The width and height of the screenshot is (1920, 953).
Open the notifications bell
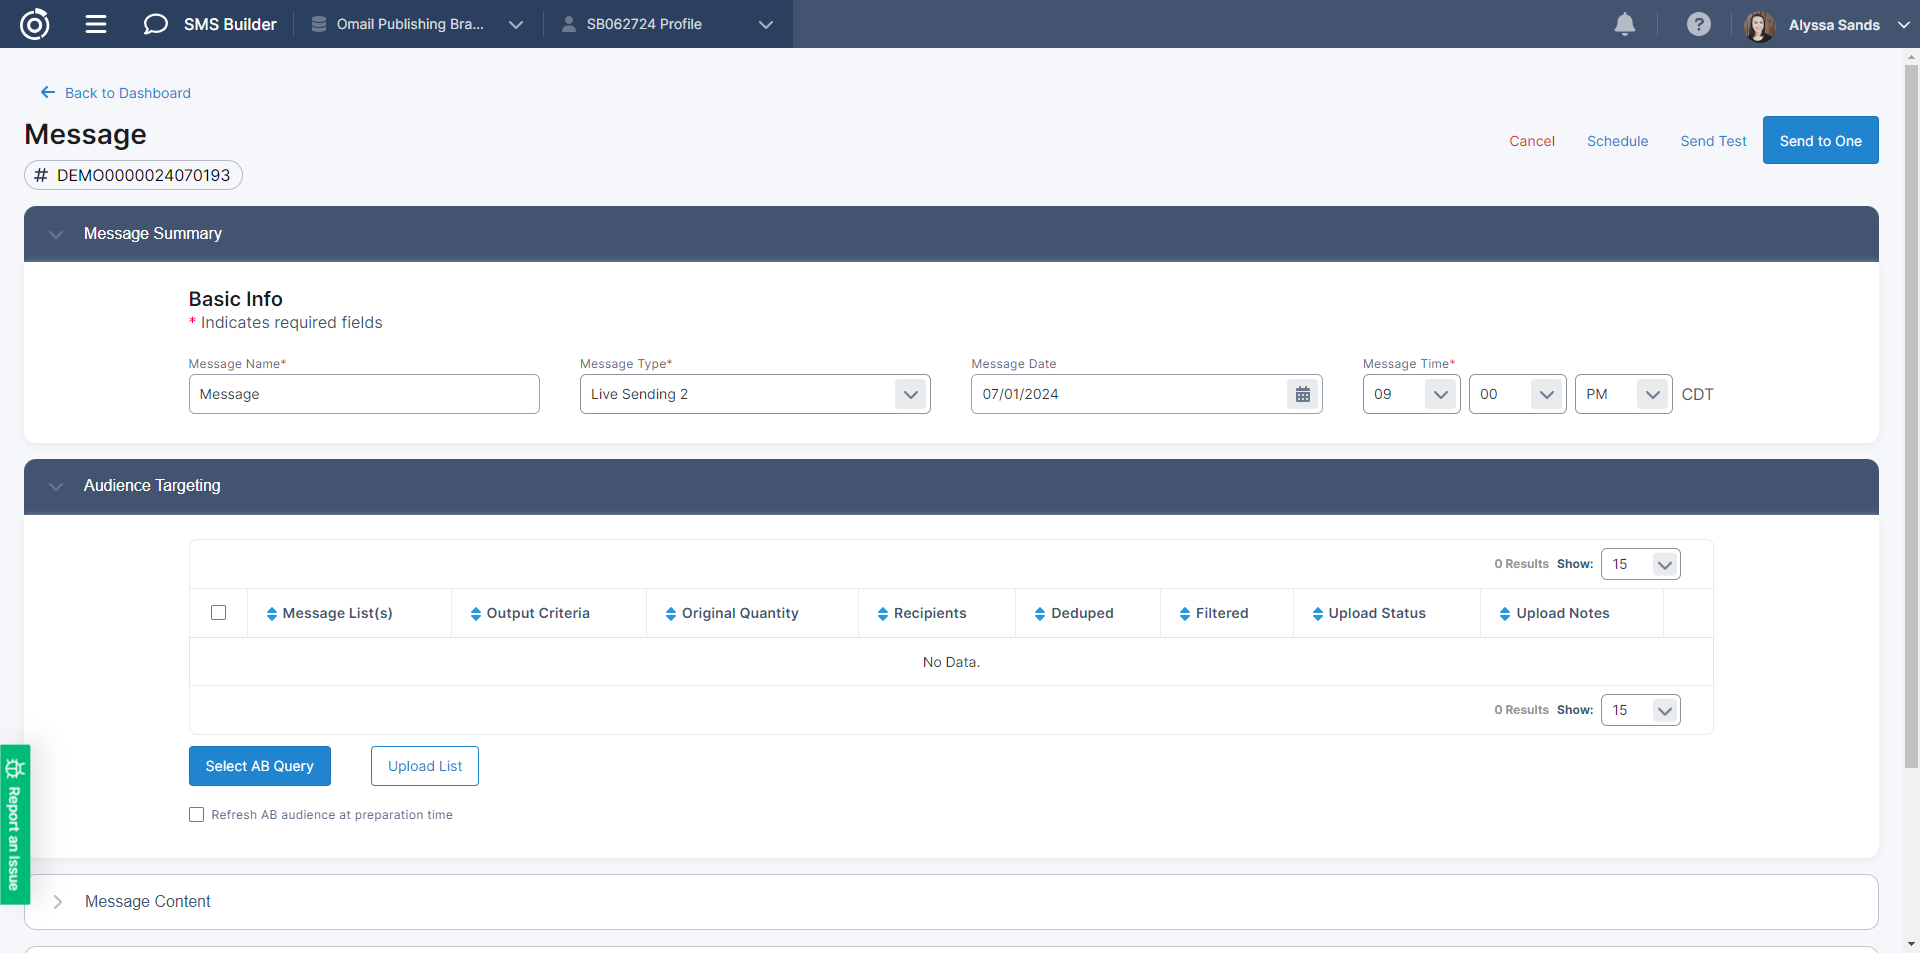pos(1625,24)
